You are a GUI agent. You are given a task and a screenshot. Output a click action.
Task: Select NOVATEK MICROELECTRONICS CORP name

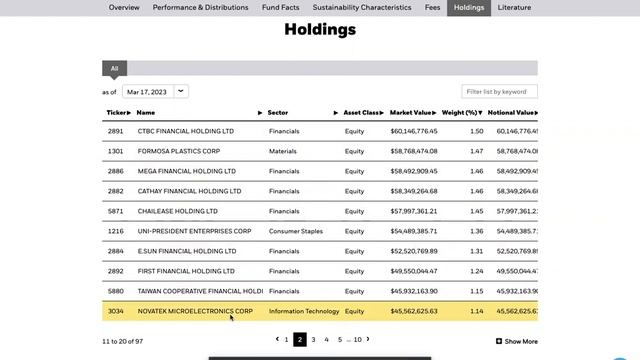click(195, 311)
